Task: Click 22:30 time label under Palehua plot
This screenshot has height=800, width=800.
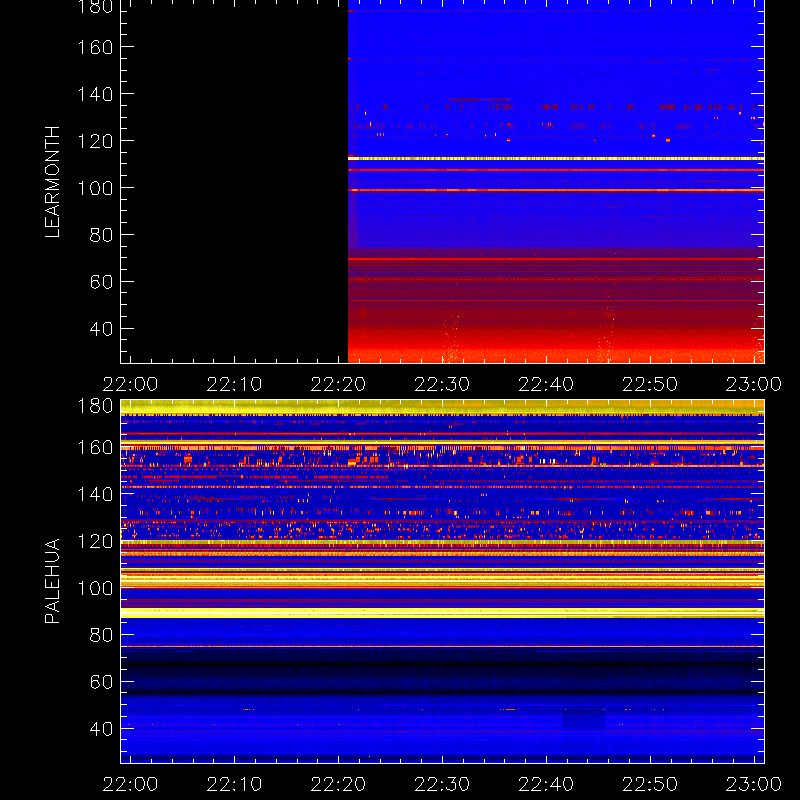Action: pyautogui.click(x=442, y=784)
